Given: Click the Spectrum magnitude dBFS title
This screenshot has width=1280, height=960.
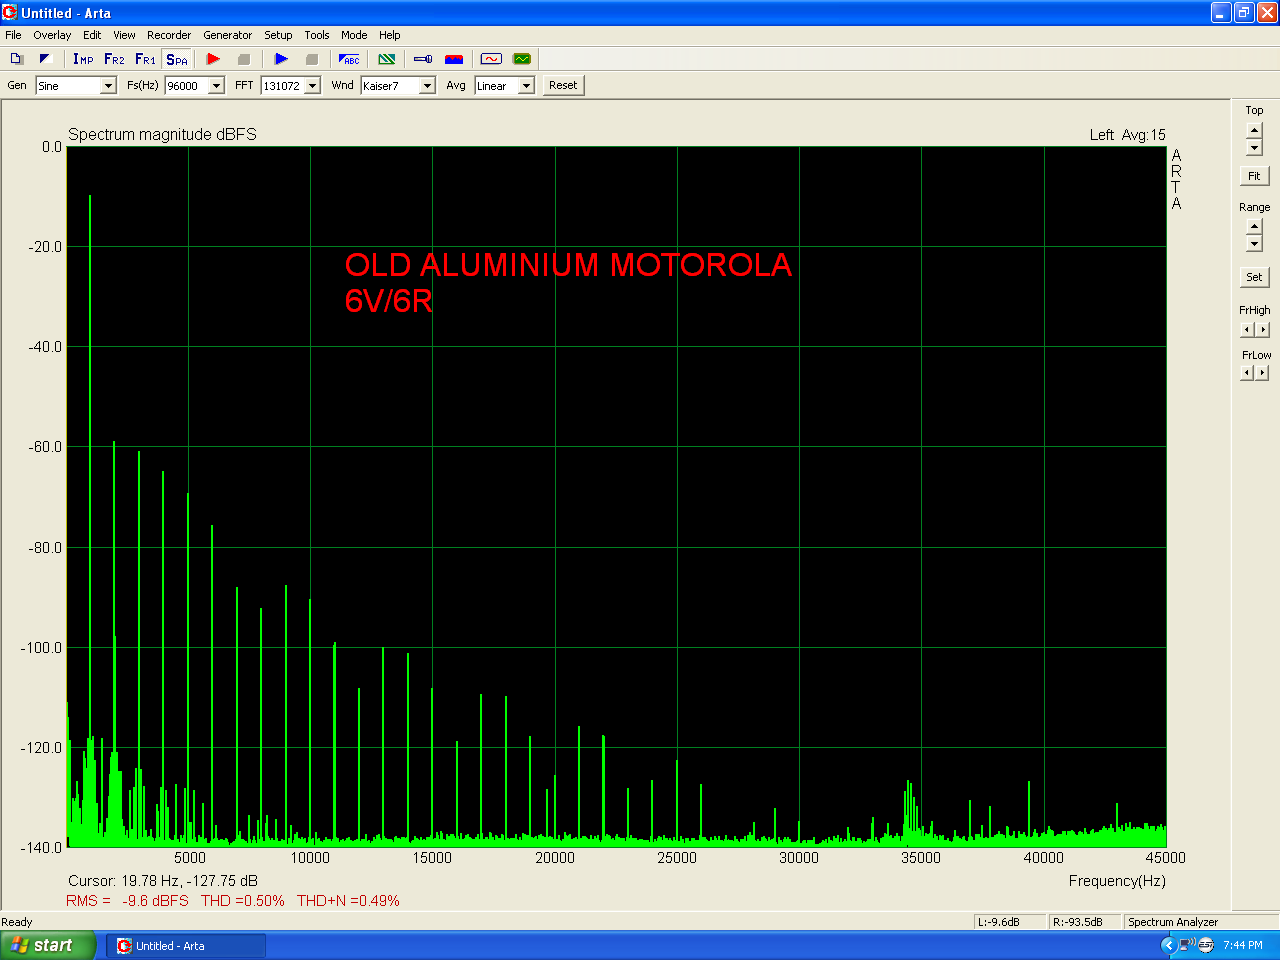Looking at the screenshot, I should [x=162, y=134].
